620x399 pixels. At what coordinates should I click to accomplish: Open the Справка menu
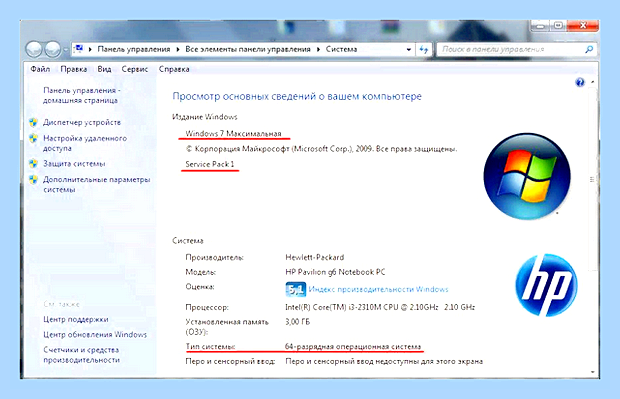click(x=174, y=69)
